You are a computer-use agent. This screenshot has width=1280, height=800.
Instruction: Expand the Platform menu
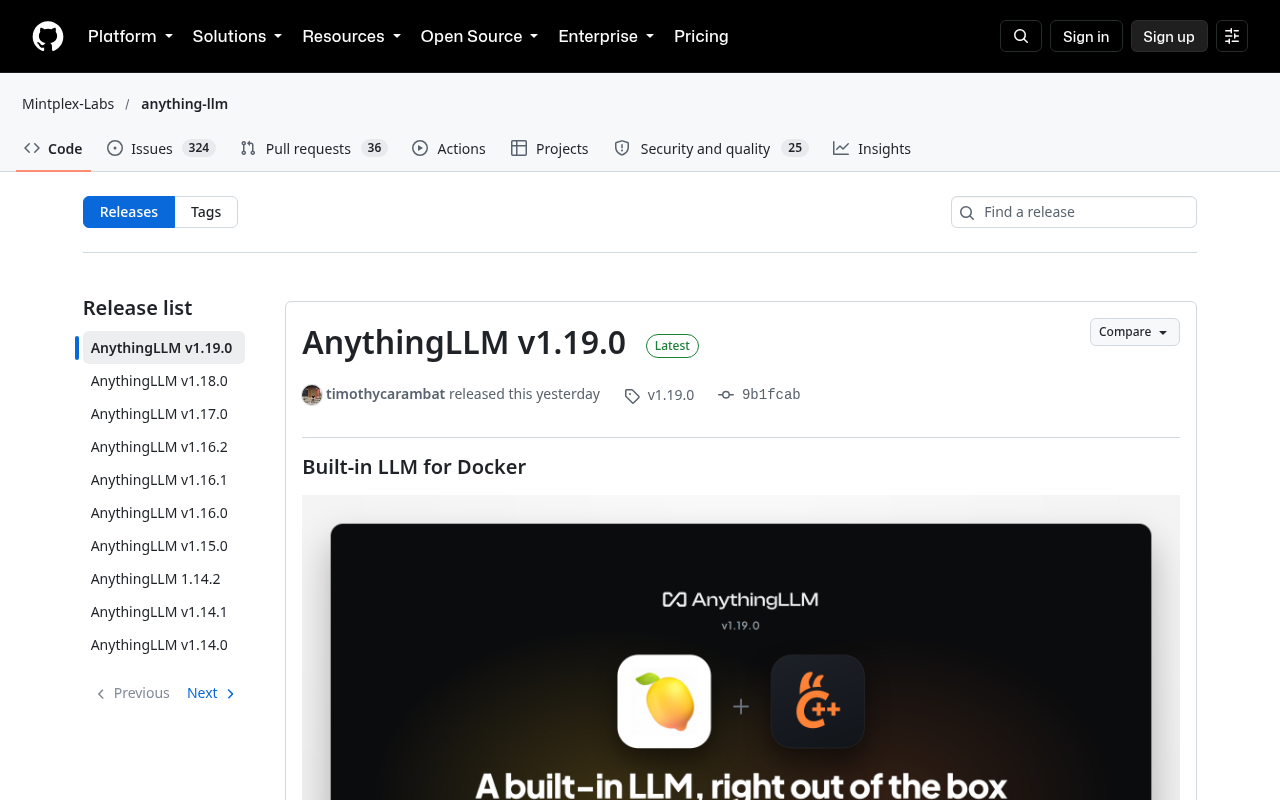click(130, 36)
